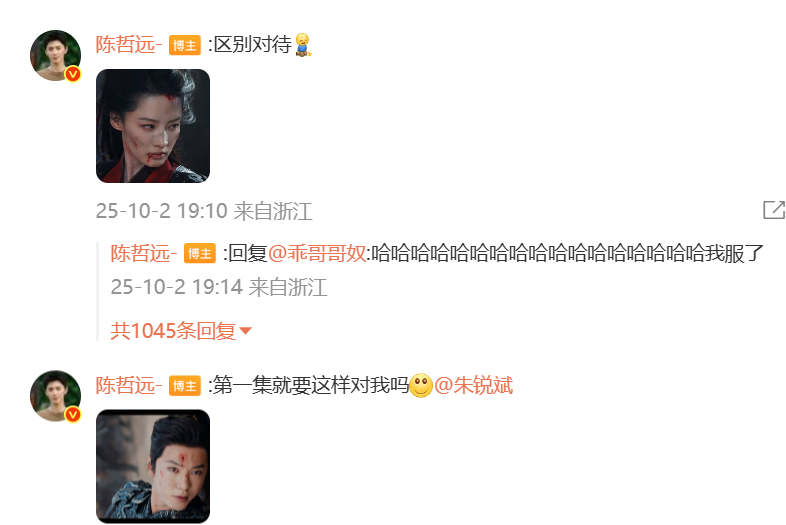Screen dimensions: 786x525
Task: Click the smiley emoji before @朱锐斌
Action: [x=421, y=386]
